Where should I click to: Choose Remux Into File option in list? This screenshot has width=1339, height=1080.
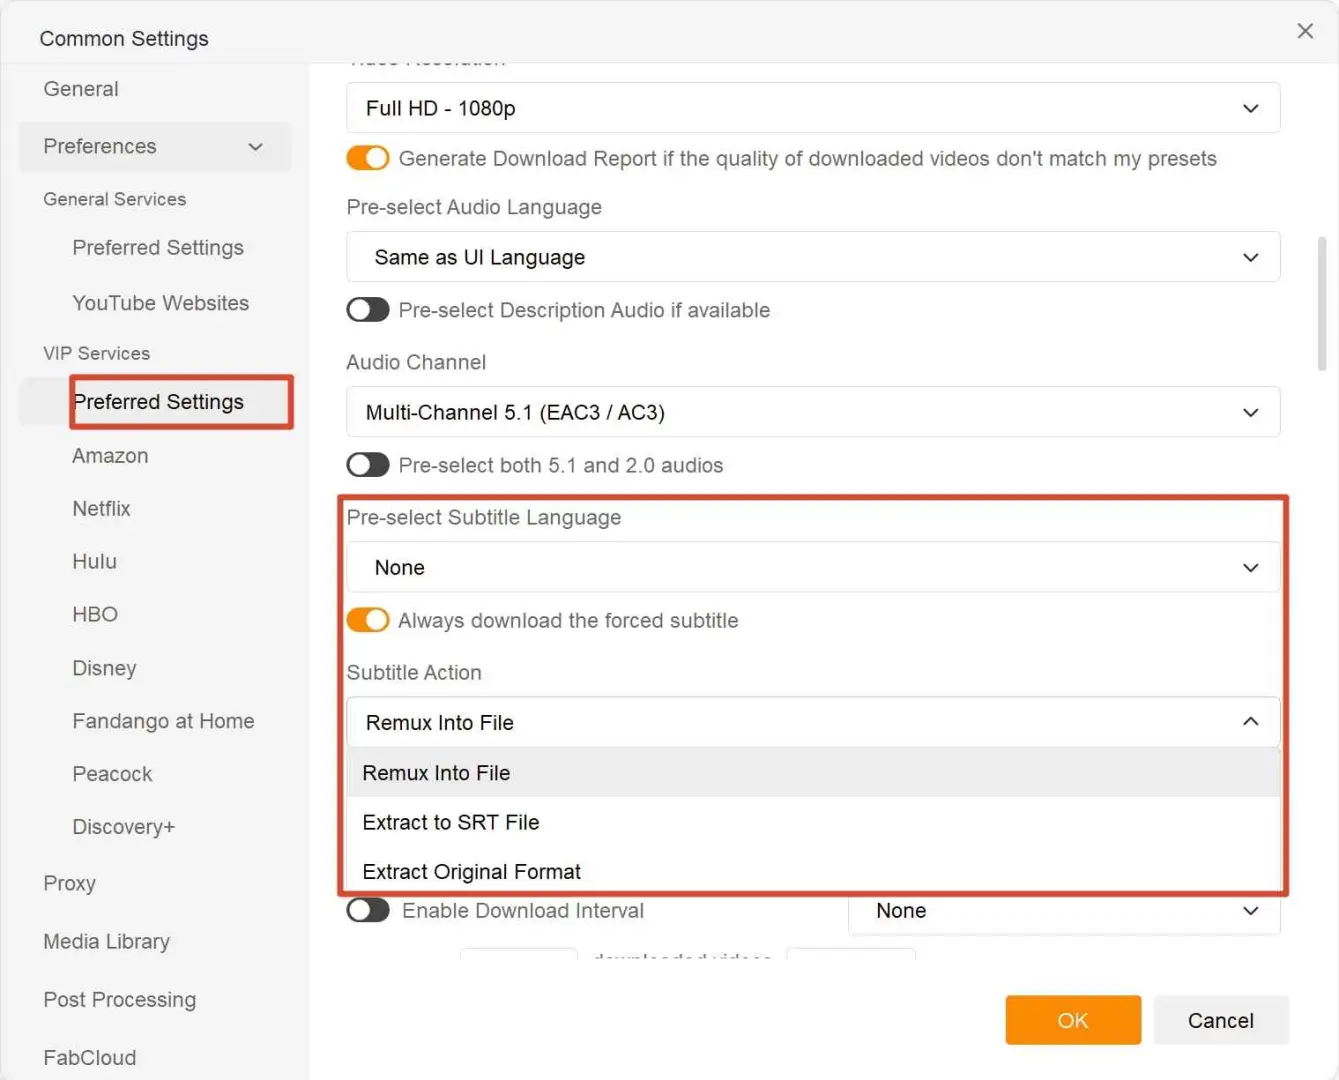[x=813, y=773]
